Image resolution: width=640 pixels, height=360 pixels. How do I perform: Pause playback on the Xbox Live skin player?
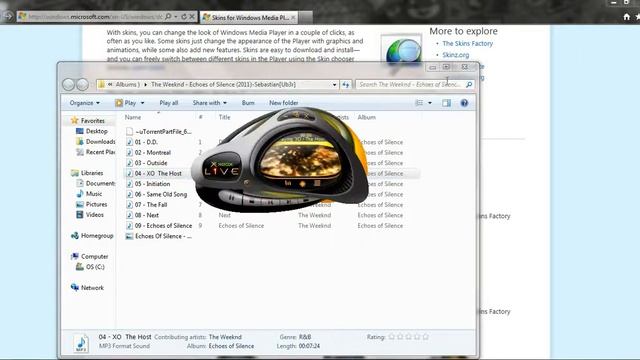[x=231, y=198]
